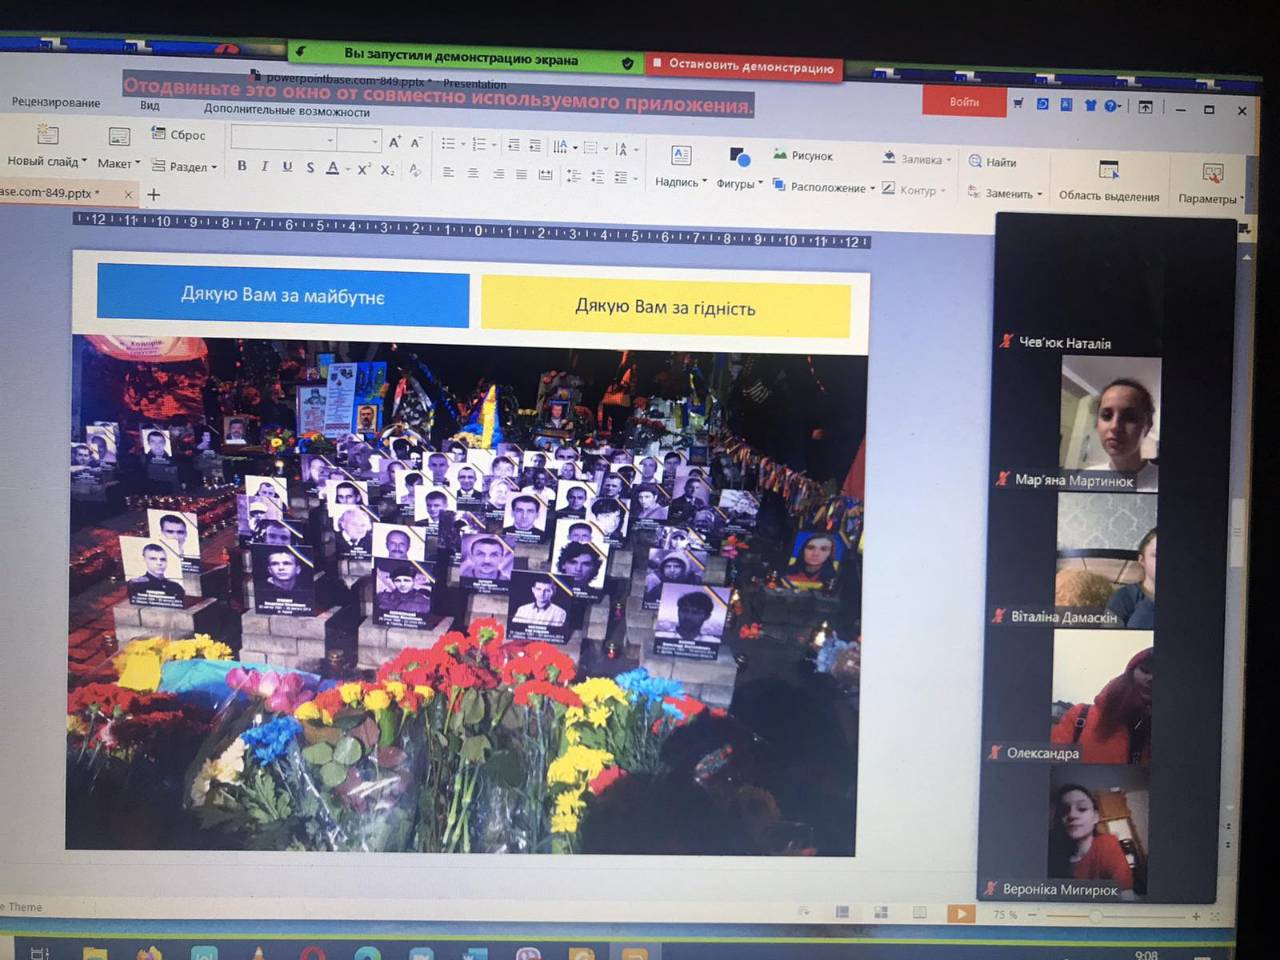Toggle italic text formatting
Image resolution: width=1280 pixels, height=960 pixels.
264,167
